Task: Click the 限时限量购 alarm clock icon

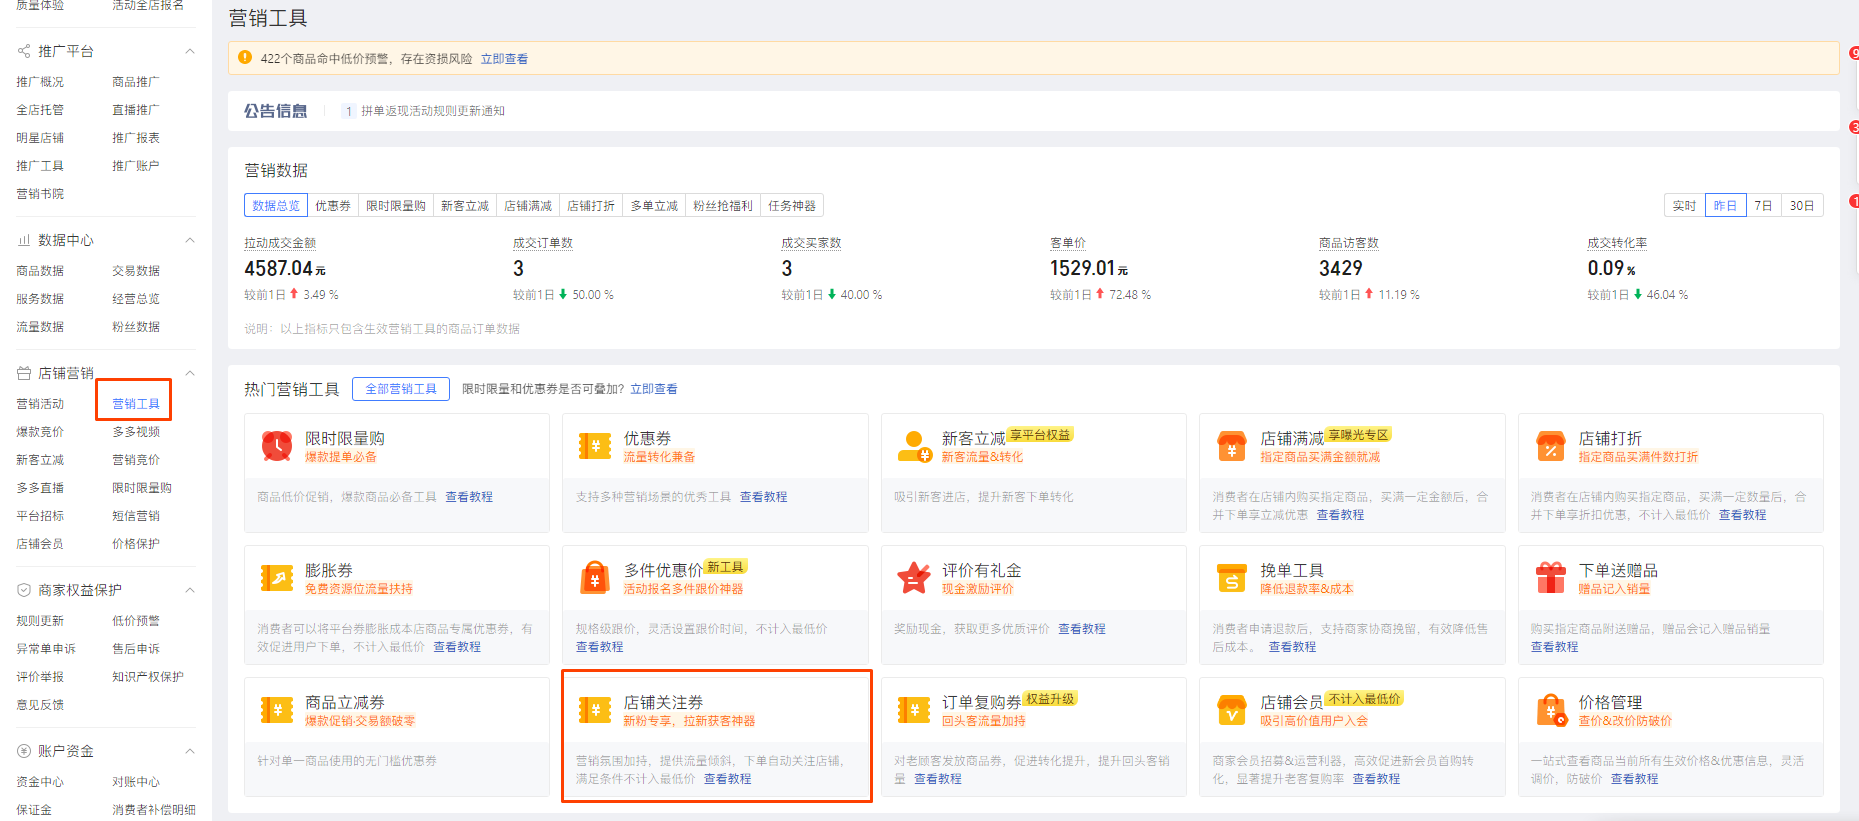Action: click(277, 446)
